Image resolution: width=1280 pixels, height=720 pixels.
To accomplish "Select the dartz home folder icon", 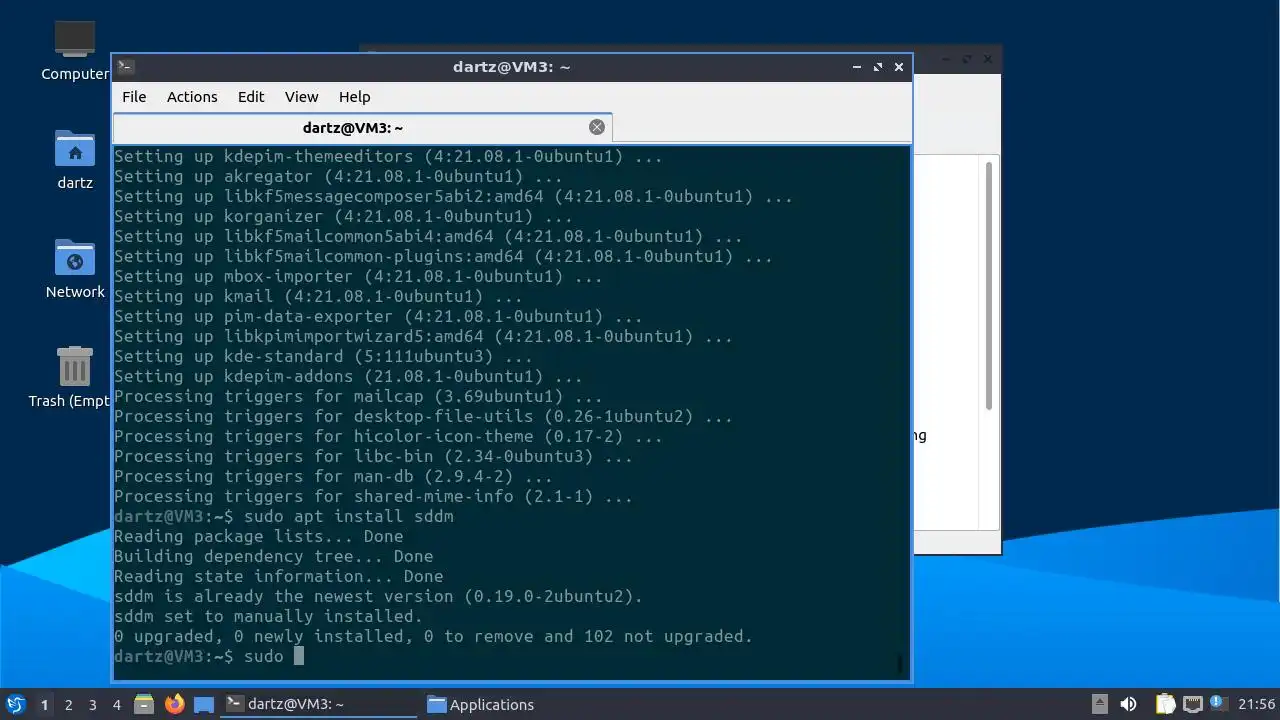I will point(75,159).
